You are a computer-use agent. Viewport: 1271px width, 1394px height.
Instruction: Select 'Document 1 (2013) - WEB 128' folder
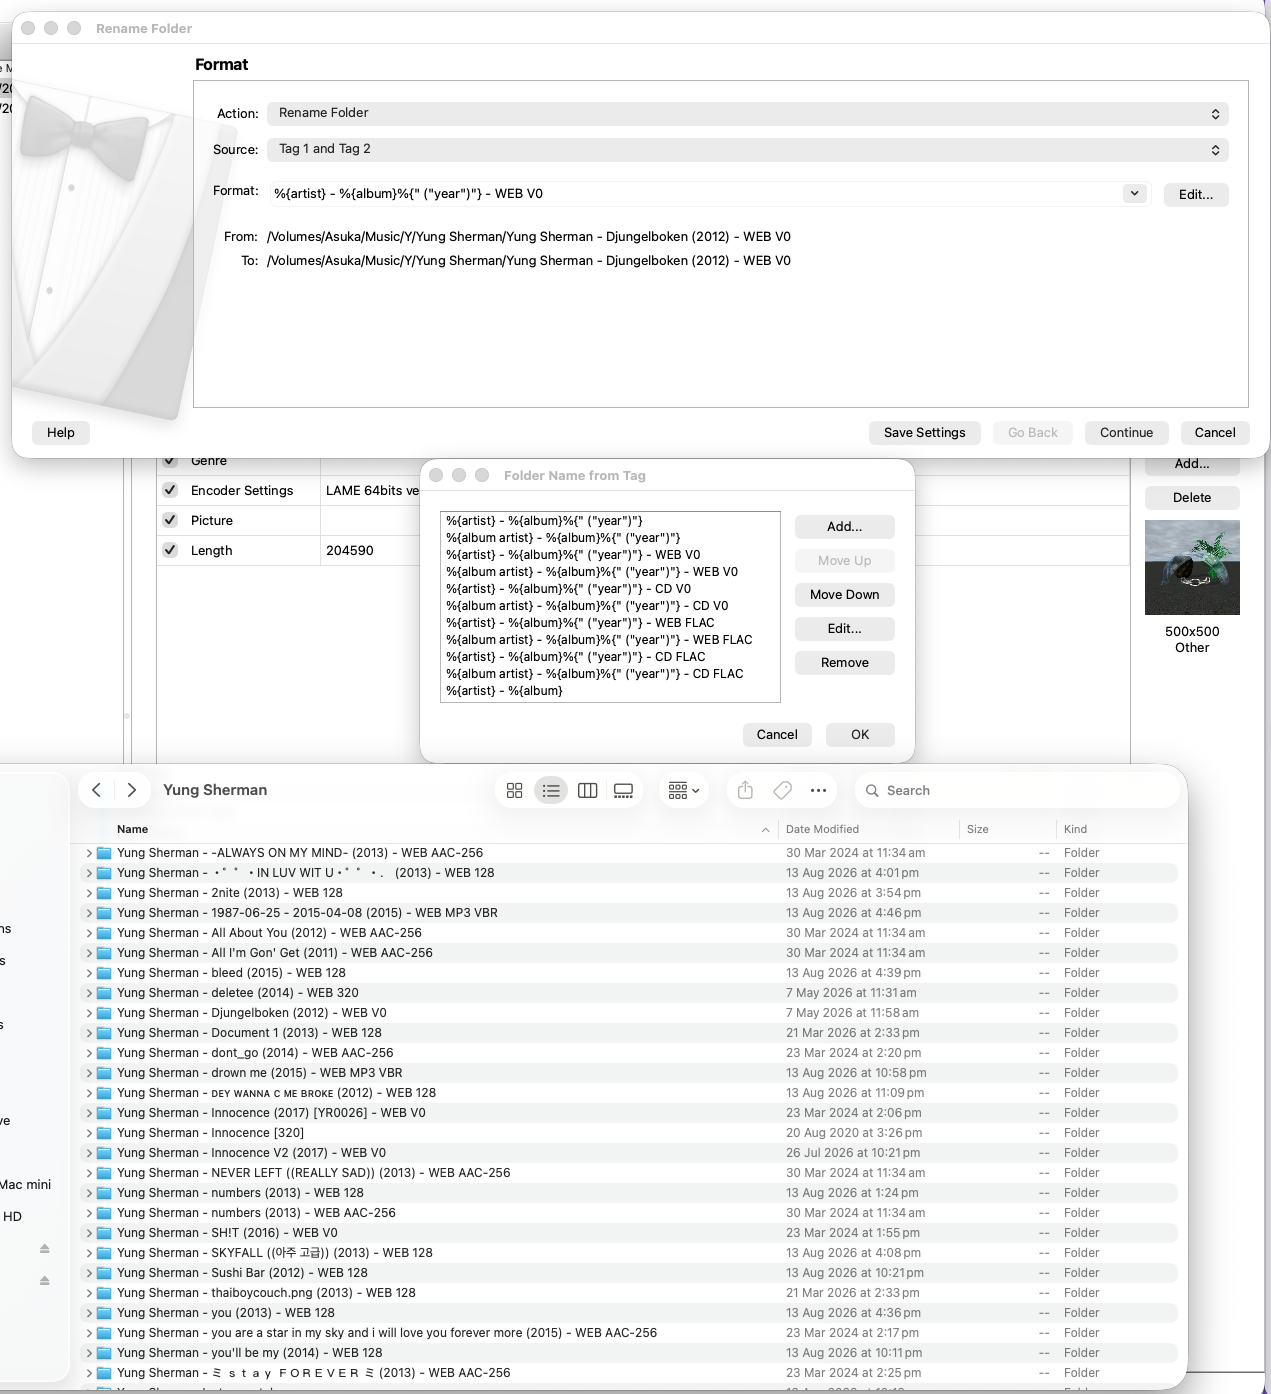[629, 1033]
